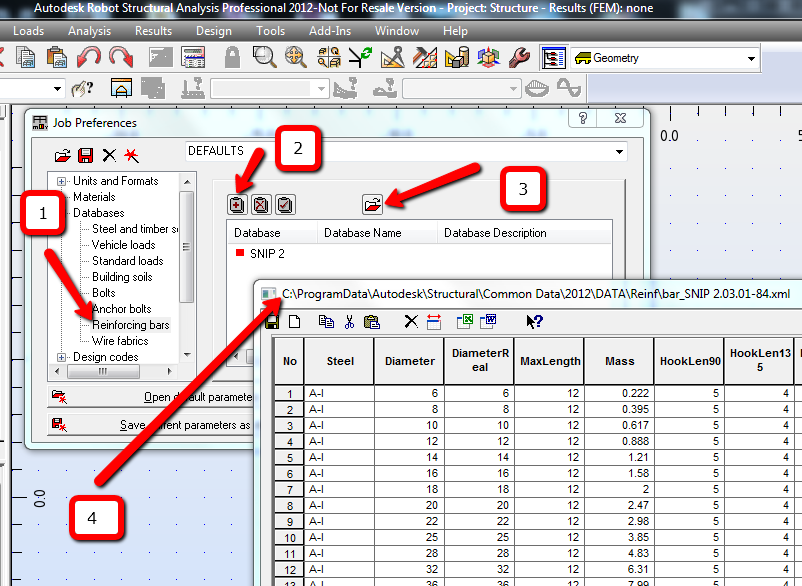Image resolution: width=802 pixels, height=586 pixels.
Task: Click the save job preferences diskette icon
Action: point(86,155)
